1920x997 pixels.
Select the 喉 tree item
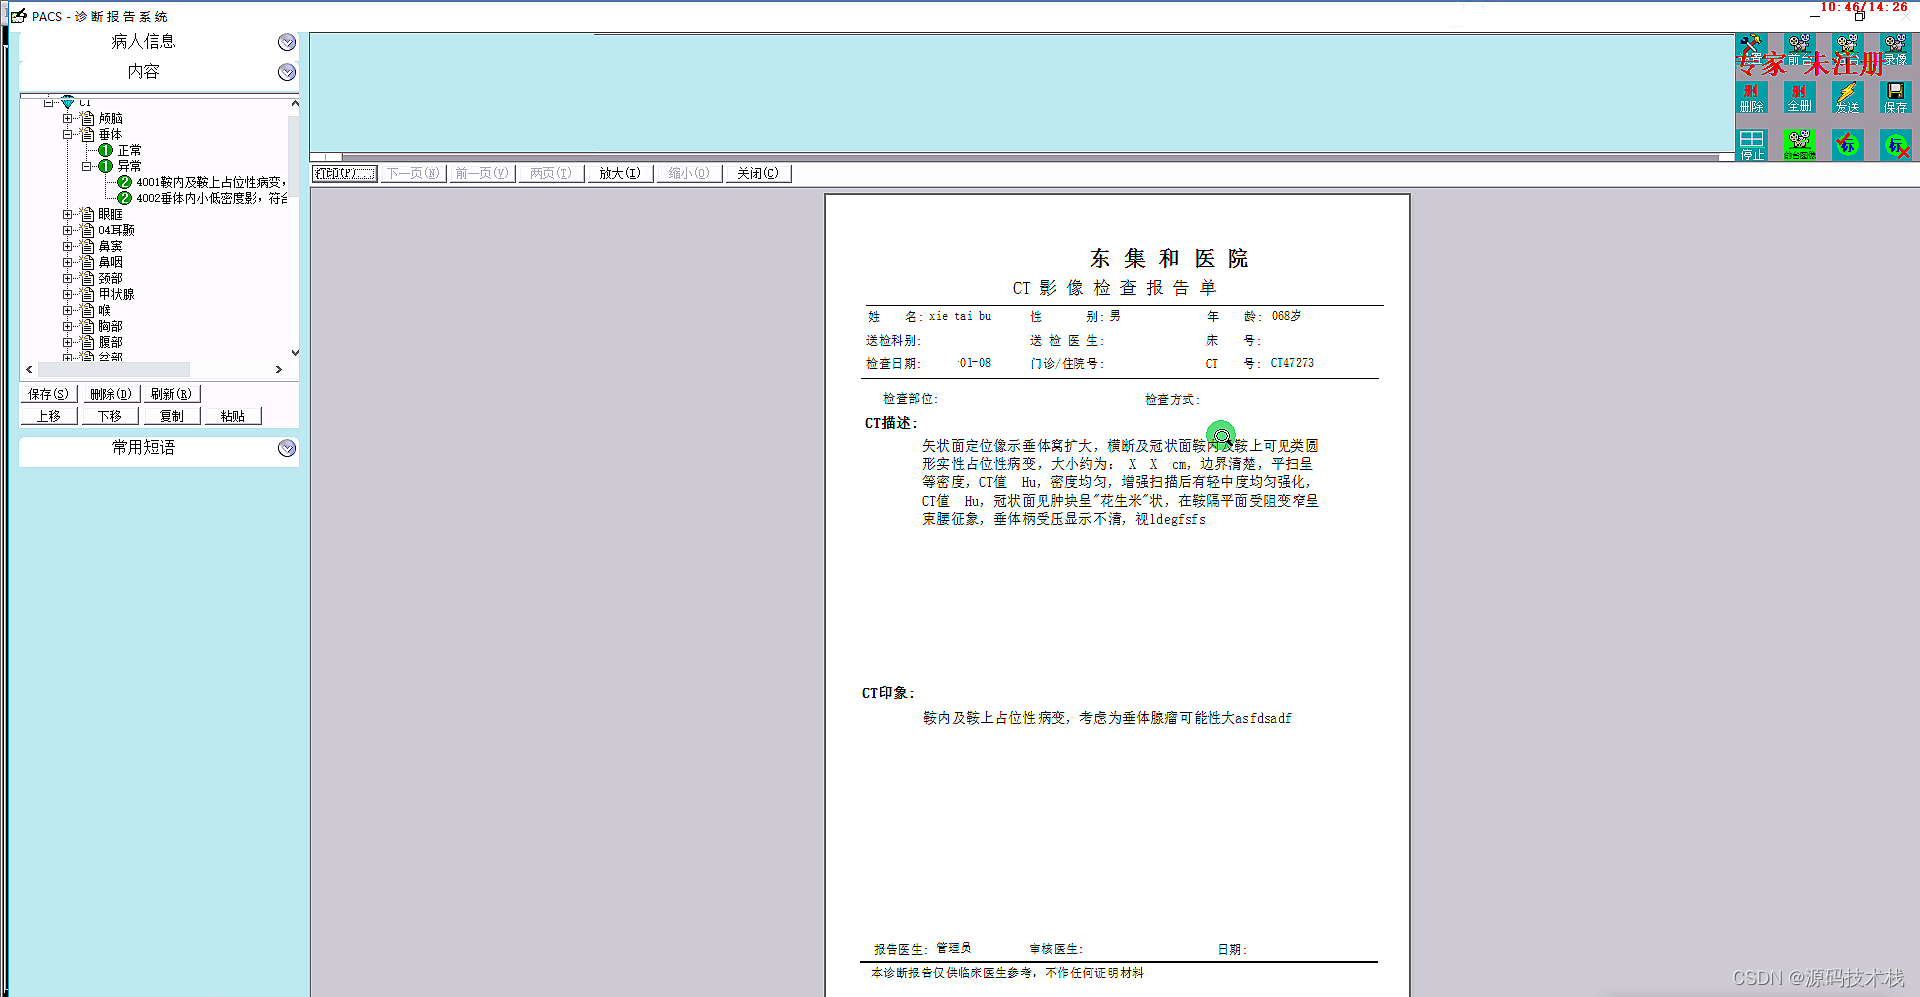(x=105, y=310)
